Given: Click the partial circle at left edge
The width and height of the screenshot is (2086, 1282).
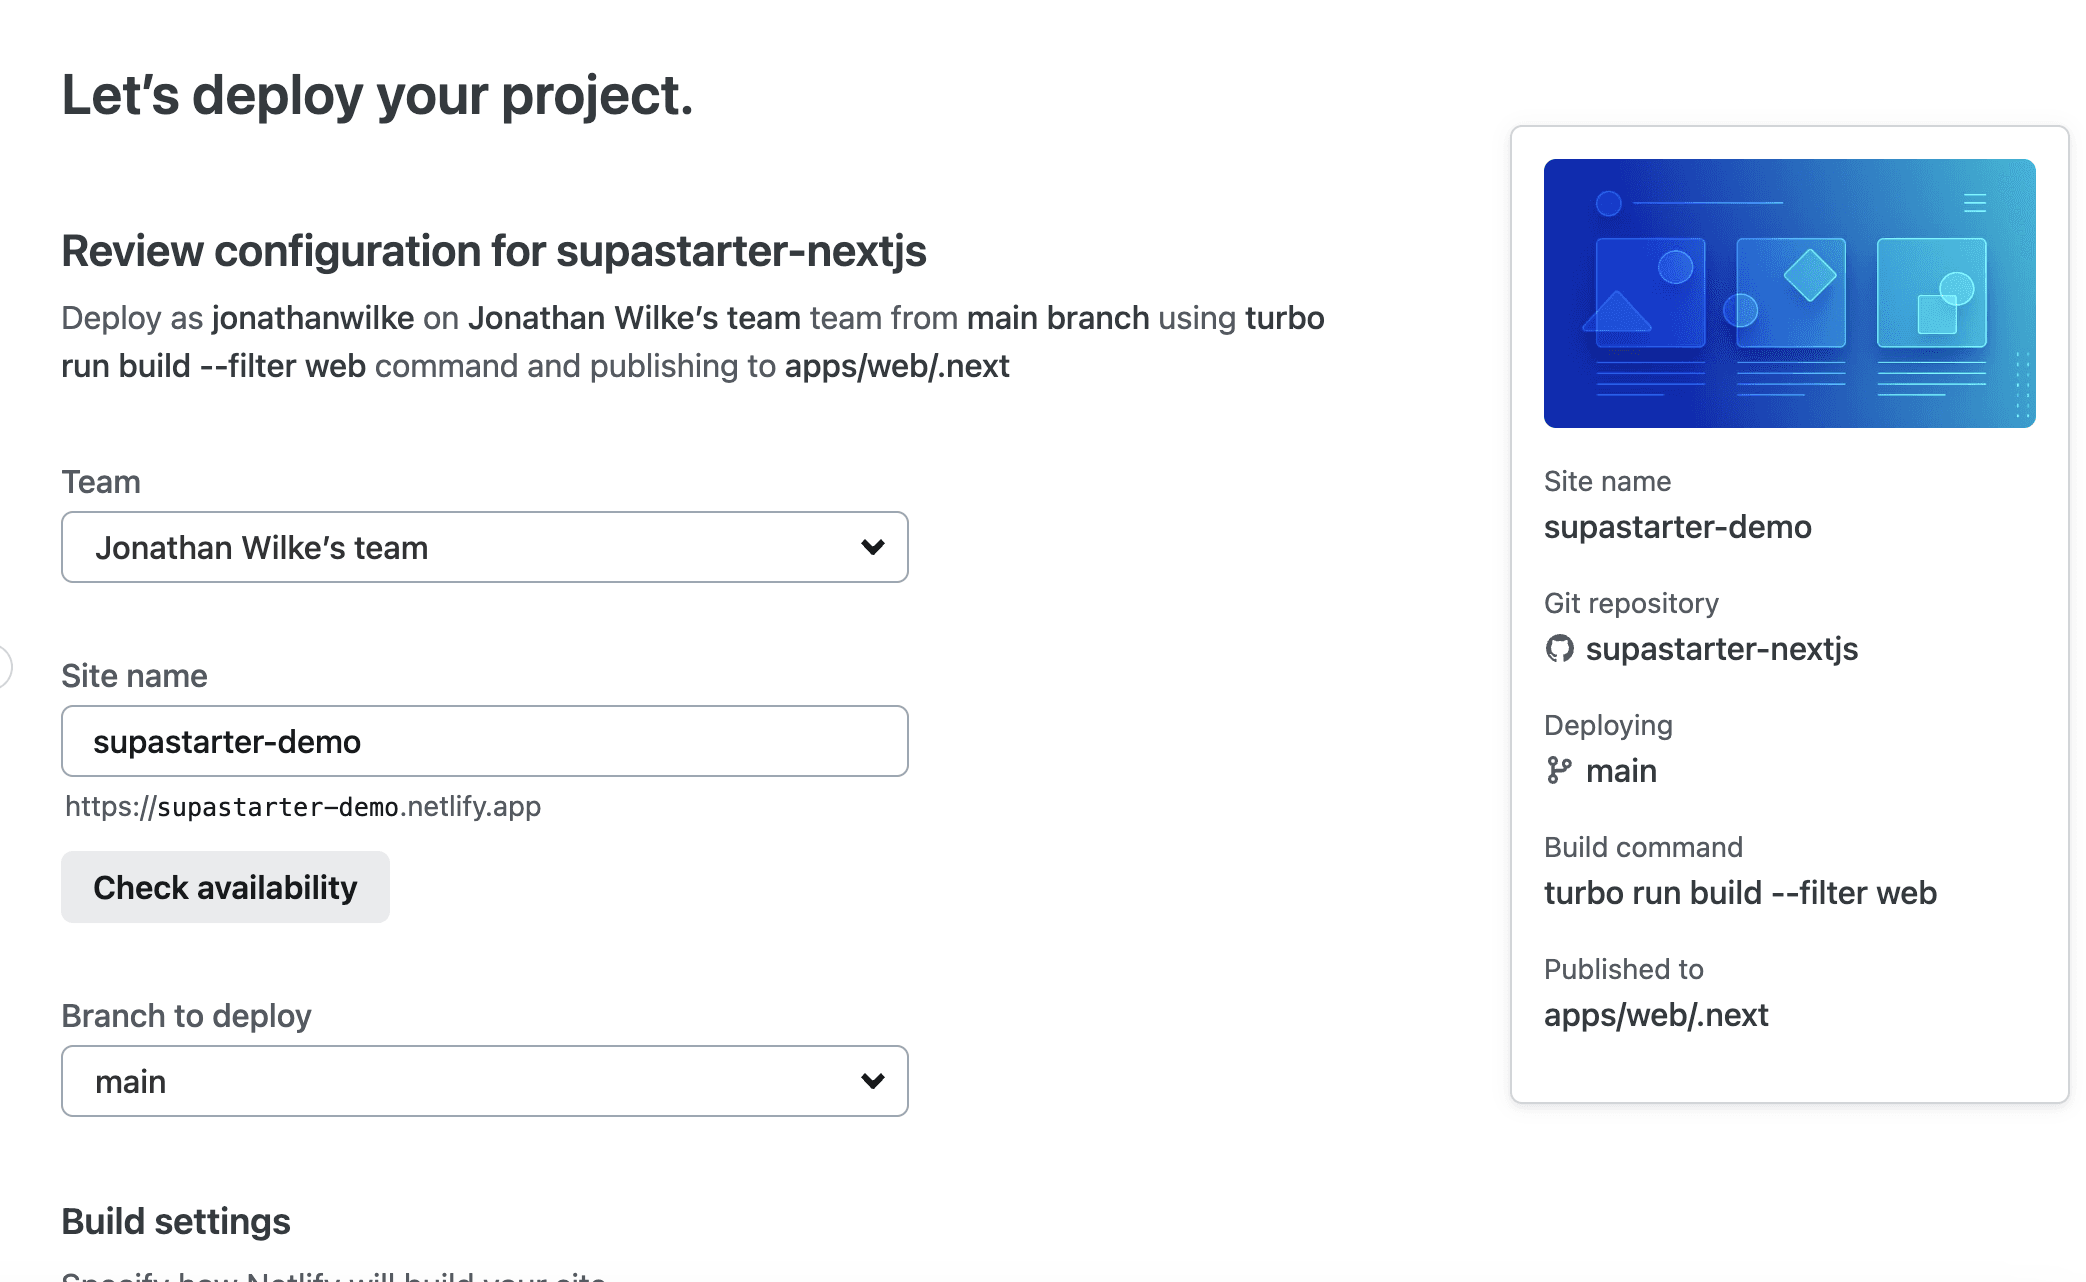Looking at the screenshot, I should pyautogui.click(x=5, y=667).
